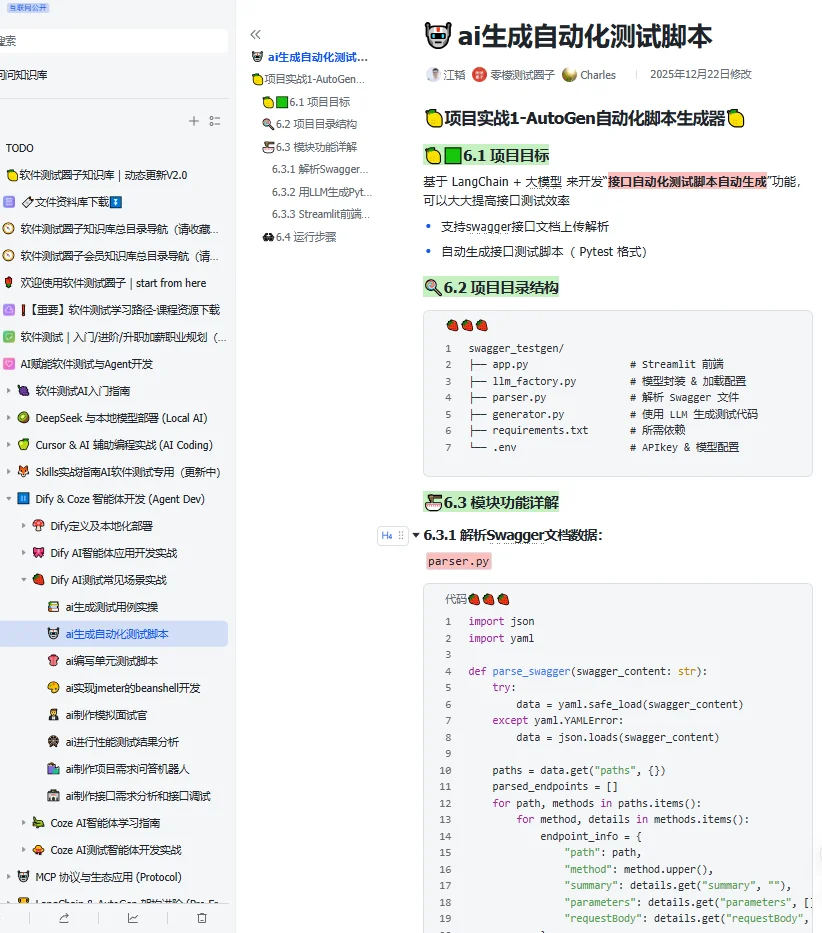The width and height of the screenshot is (822, 933).
Task: Click the TODO label in sidebar
Action: tap(20, 148)
